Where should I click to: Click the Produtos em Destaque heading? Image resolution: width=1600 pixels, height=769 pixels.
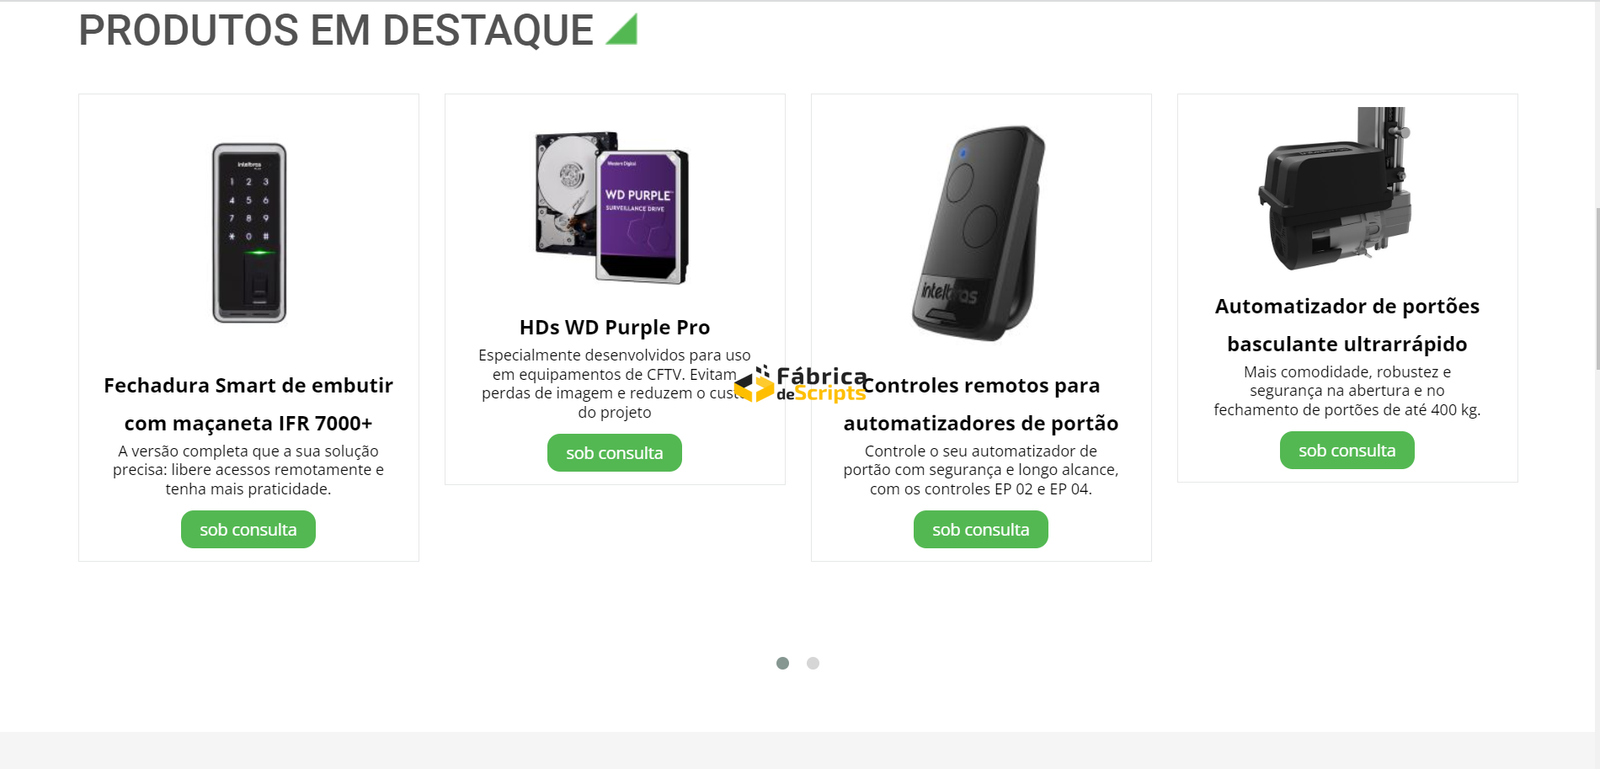336,30
